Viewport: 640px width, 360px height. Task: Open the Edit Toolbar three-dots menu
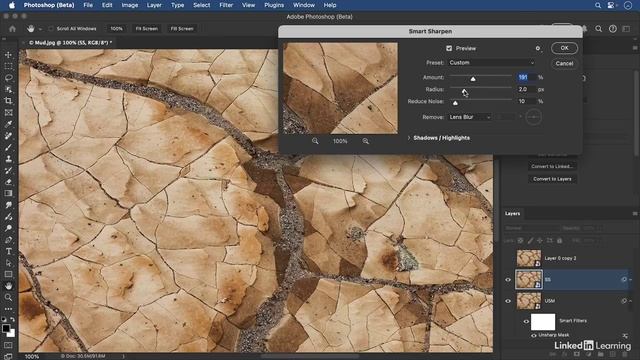tap(8, 309)
